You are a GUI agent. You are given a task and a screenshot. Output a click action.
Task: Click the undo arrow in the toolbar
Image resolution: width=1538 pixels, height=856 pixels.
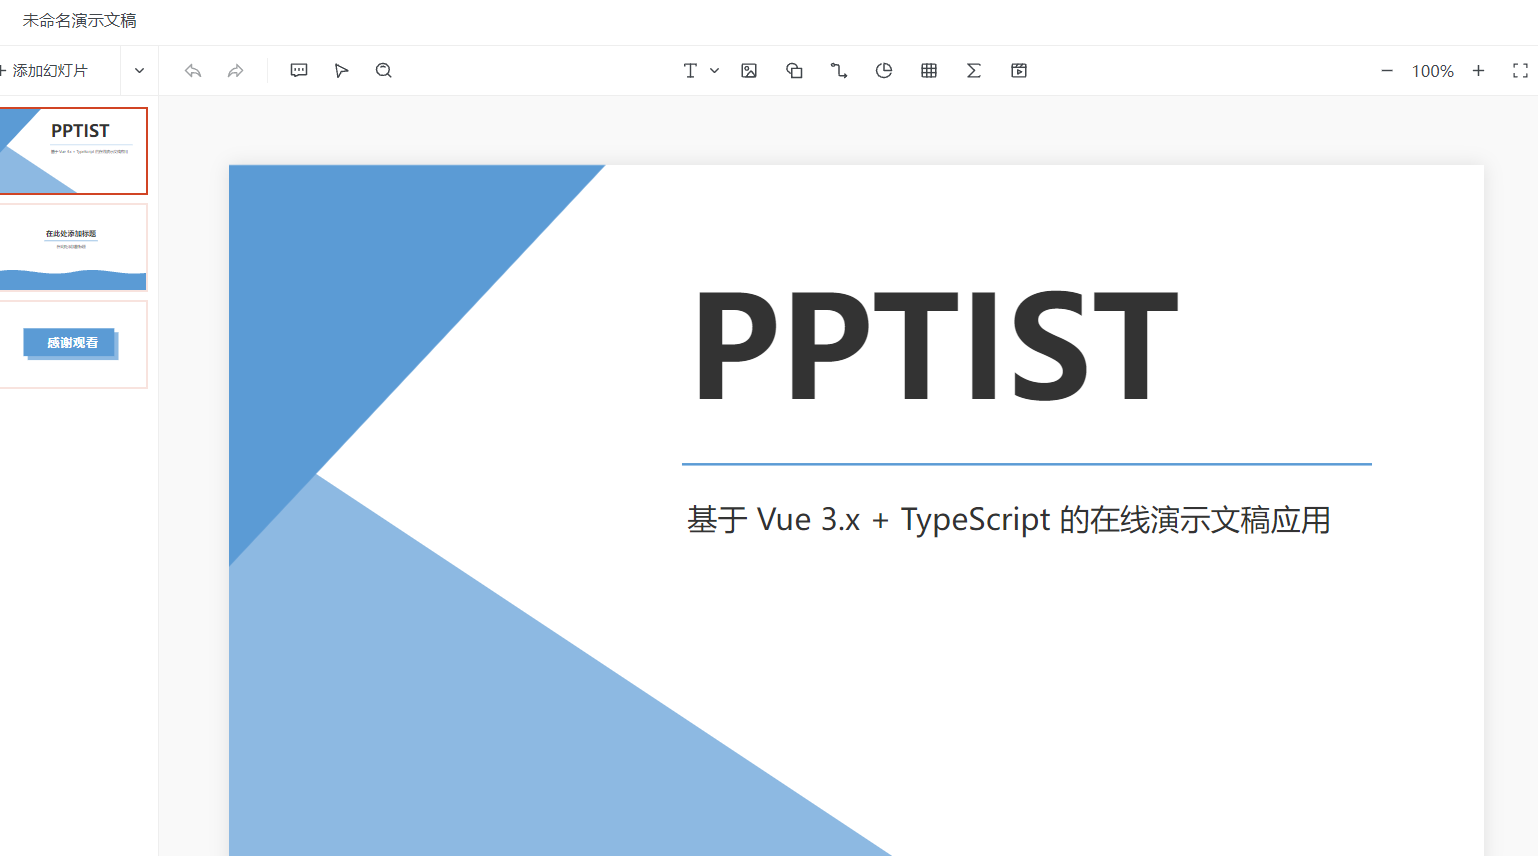[x=192, y=70]
